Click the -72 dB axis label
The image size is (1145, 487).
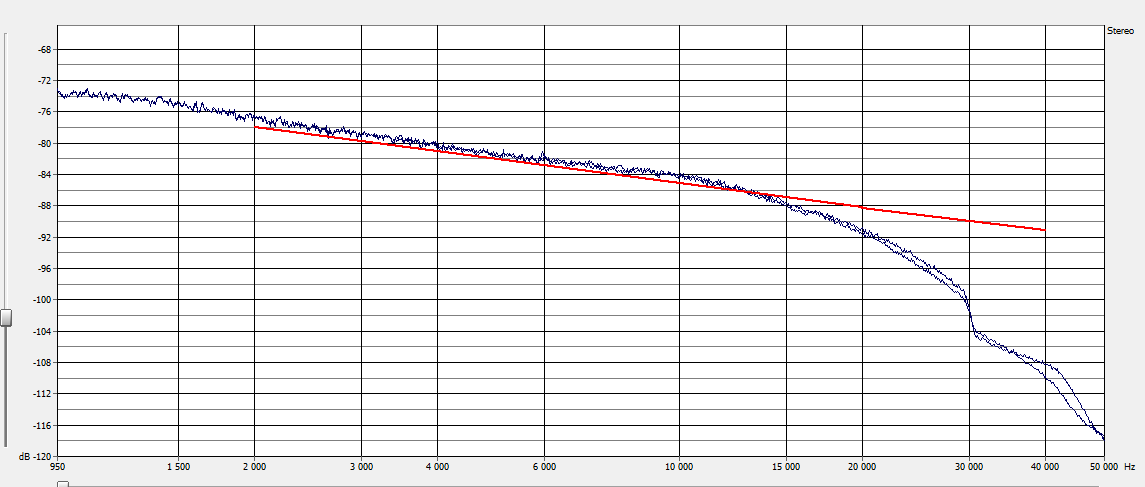pos(43,80)
